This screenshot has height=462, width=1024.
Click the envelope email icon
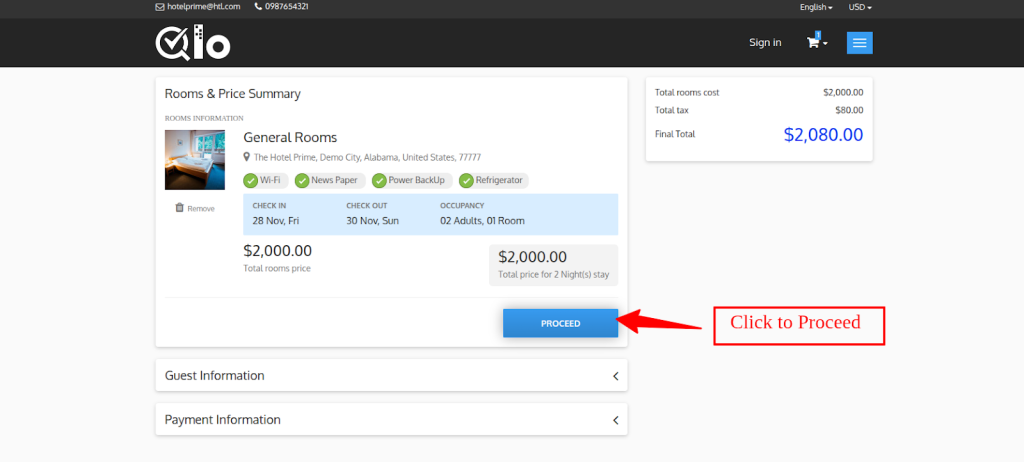pyautogui.click(x=160, y=7)
